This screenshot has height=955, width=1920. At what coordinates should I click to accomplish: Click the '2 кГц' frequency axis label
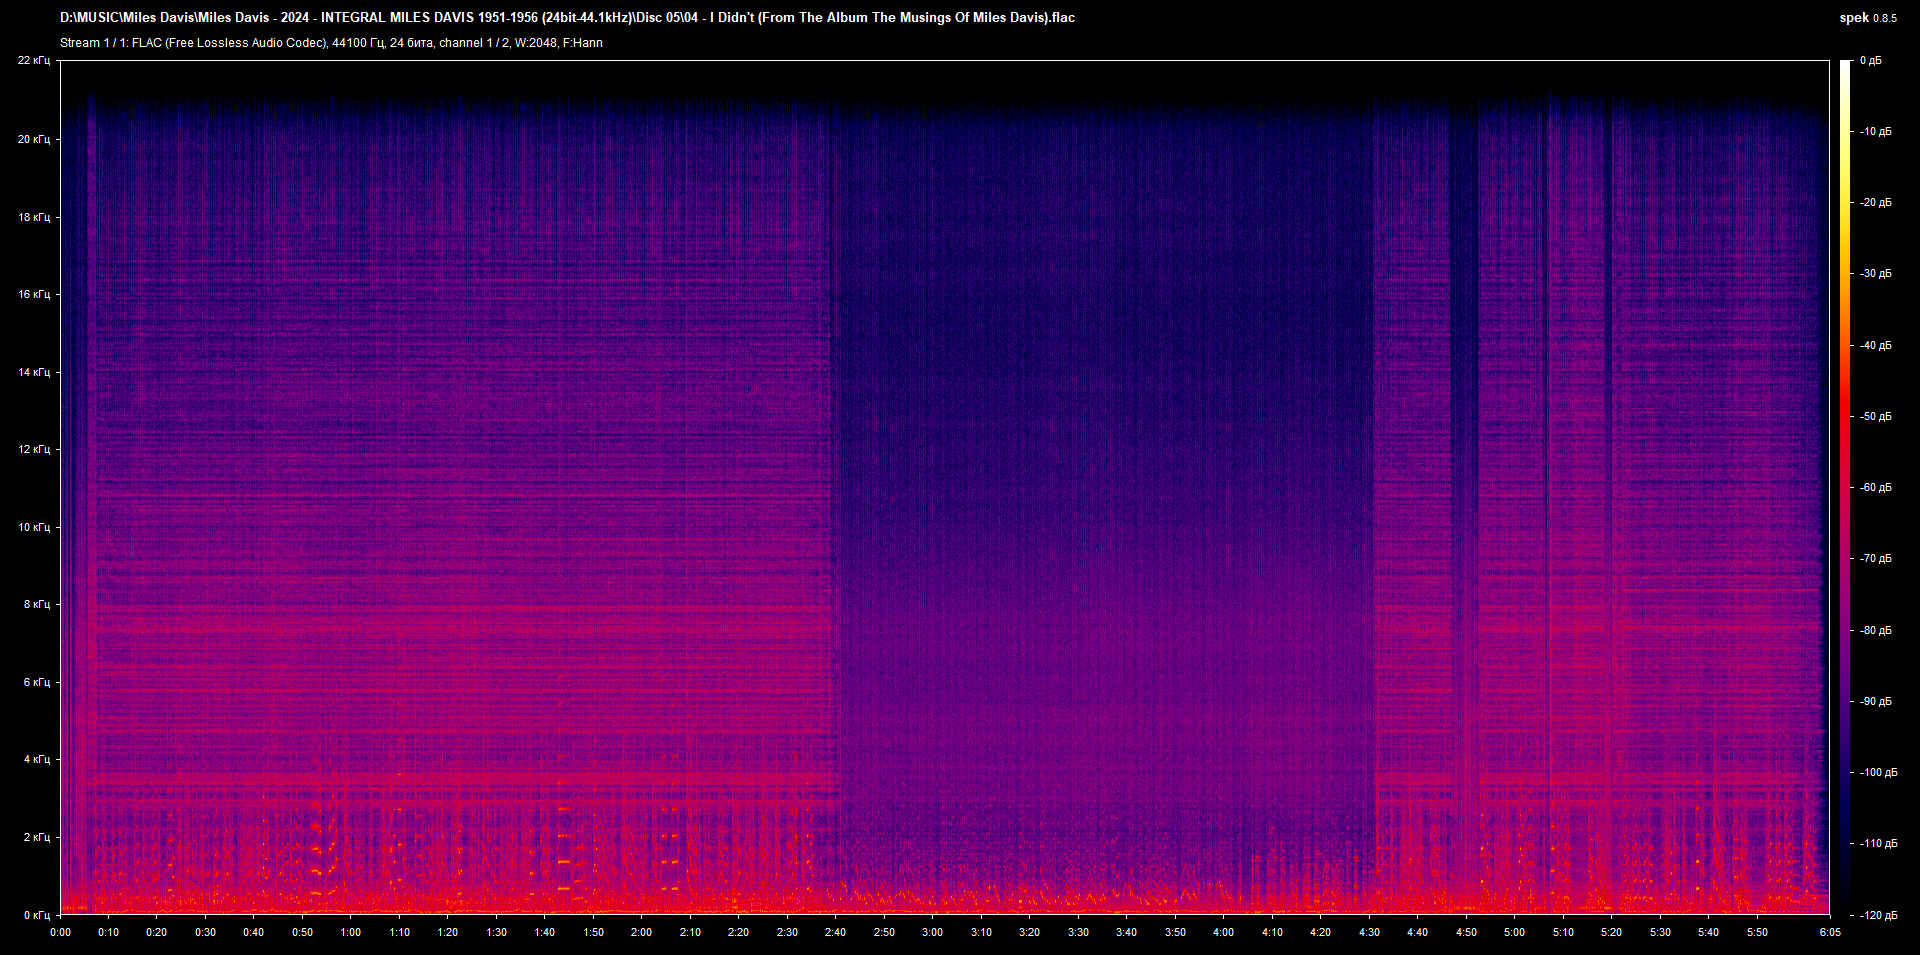[37, 837]
